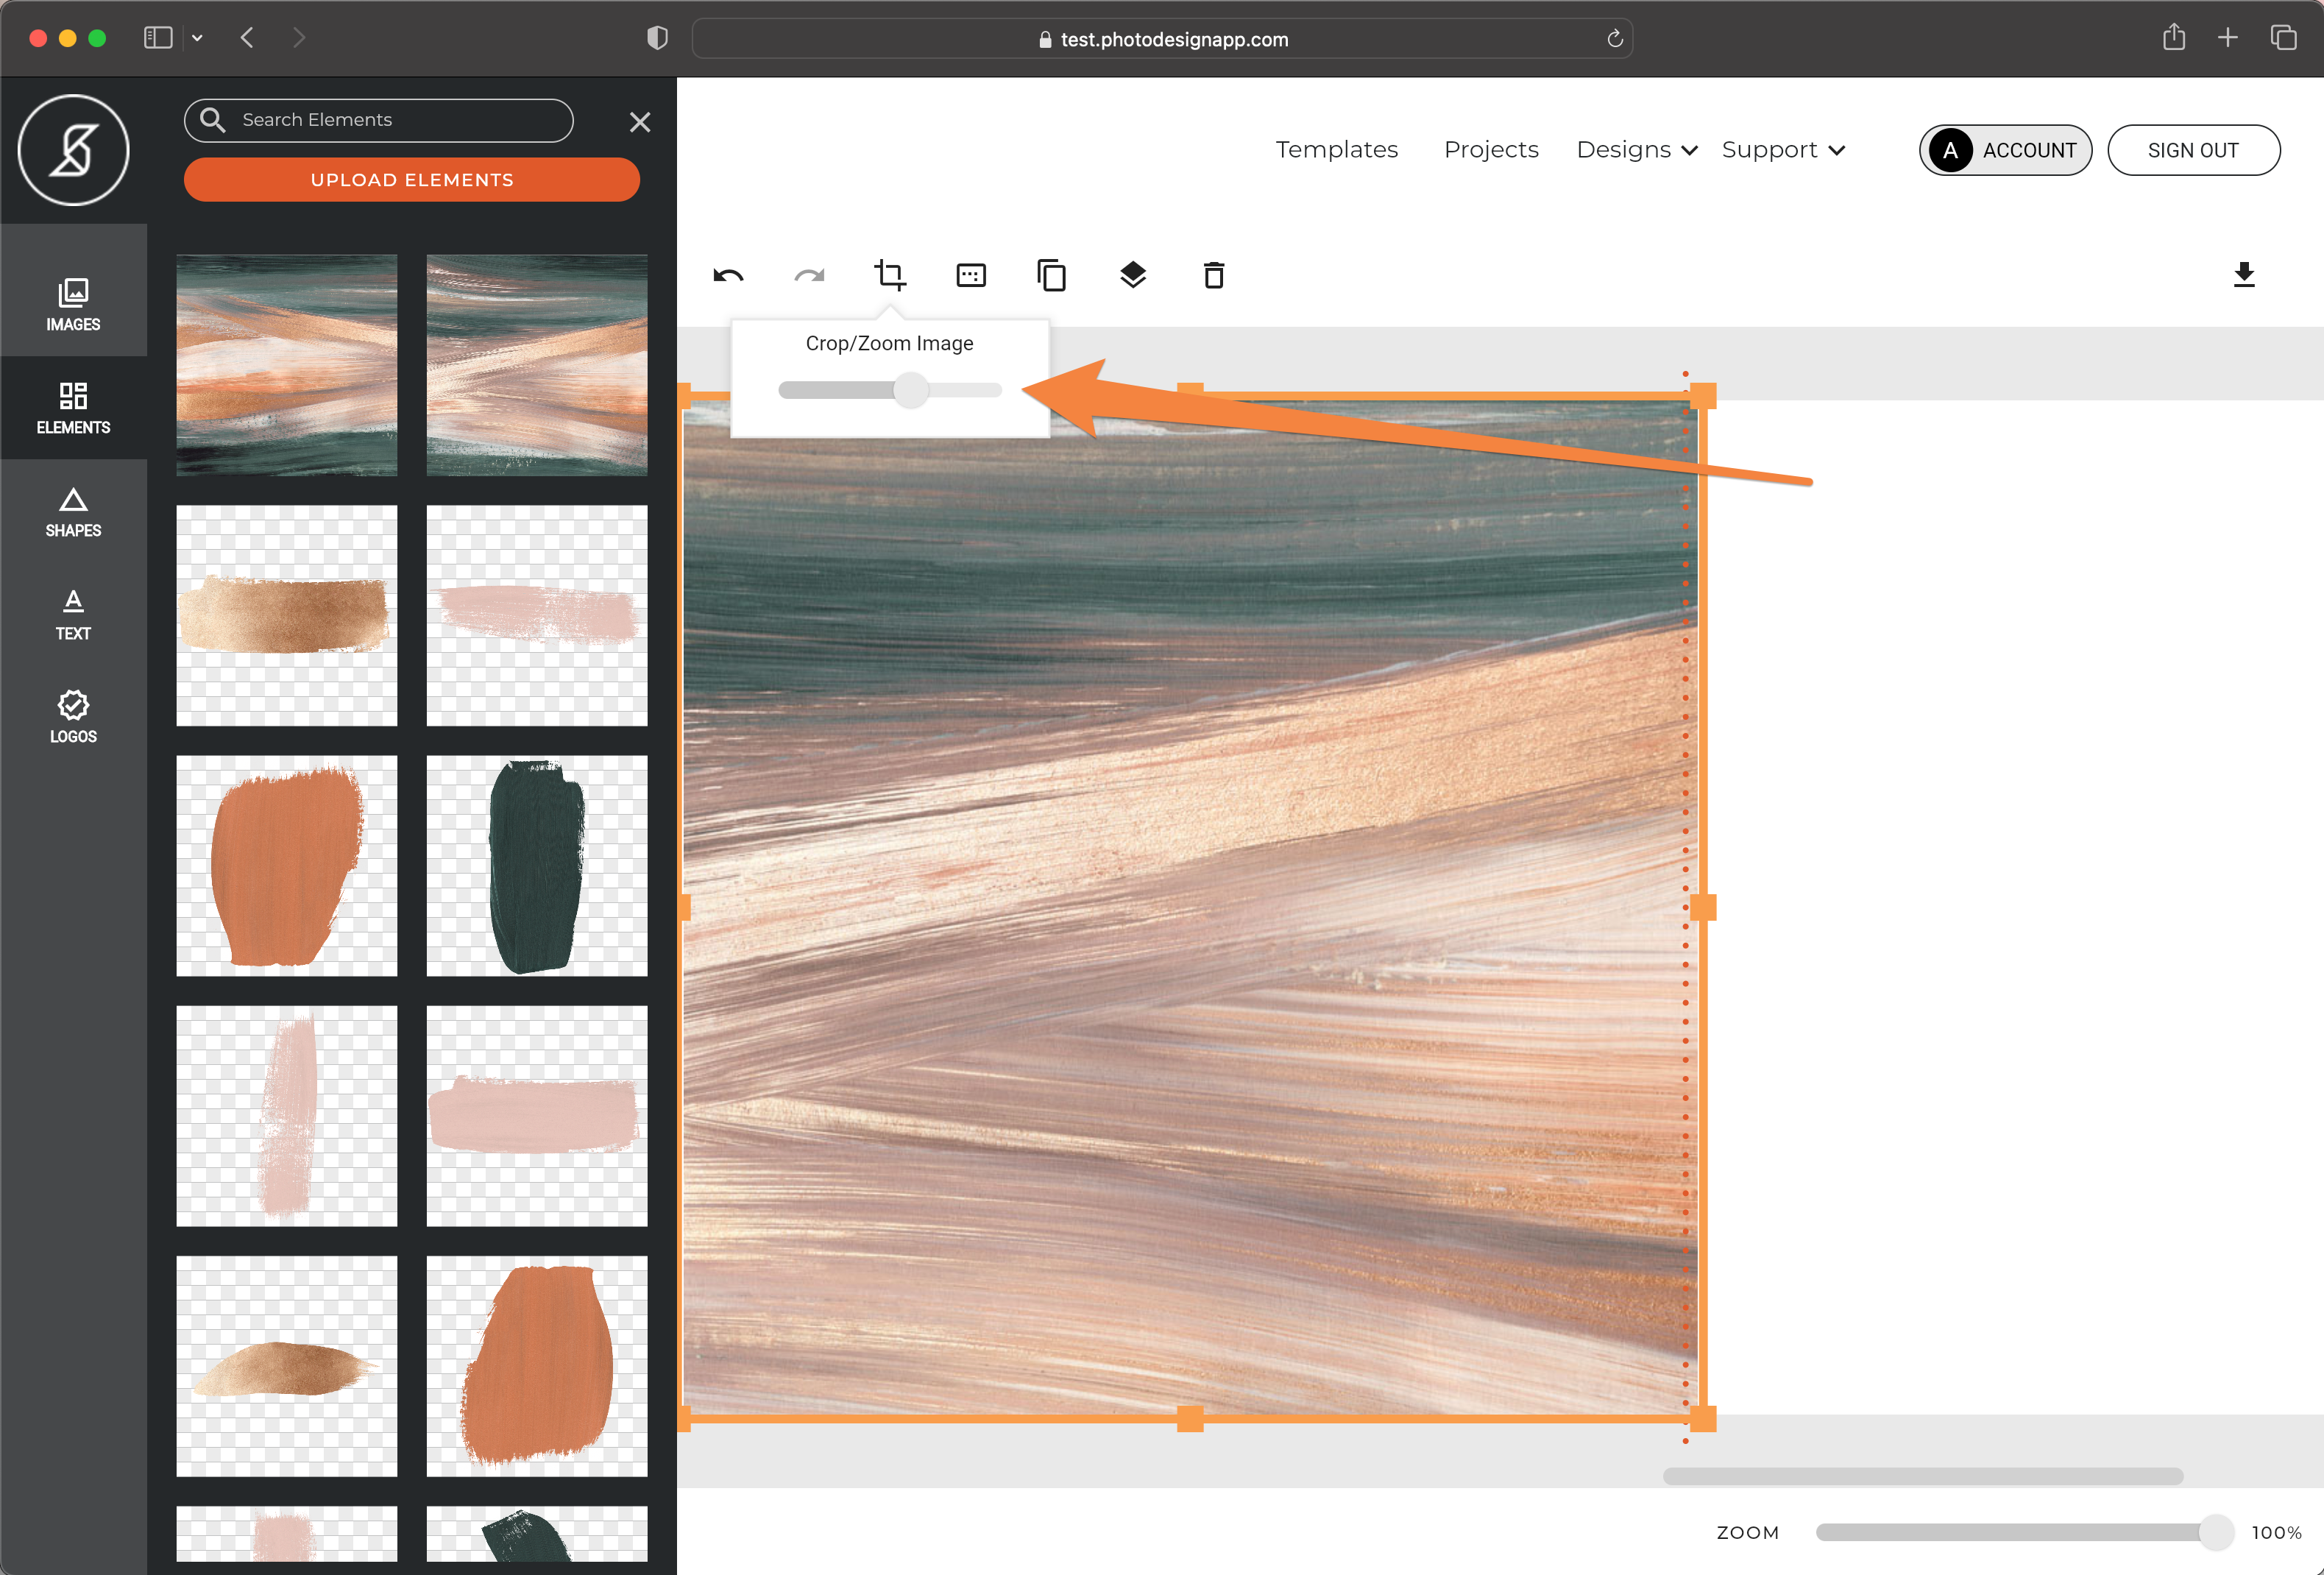Click the redo arrow icon
Screen dimensions: 2324x1575
coord(809,275)
